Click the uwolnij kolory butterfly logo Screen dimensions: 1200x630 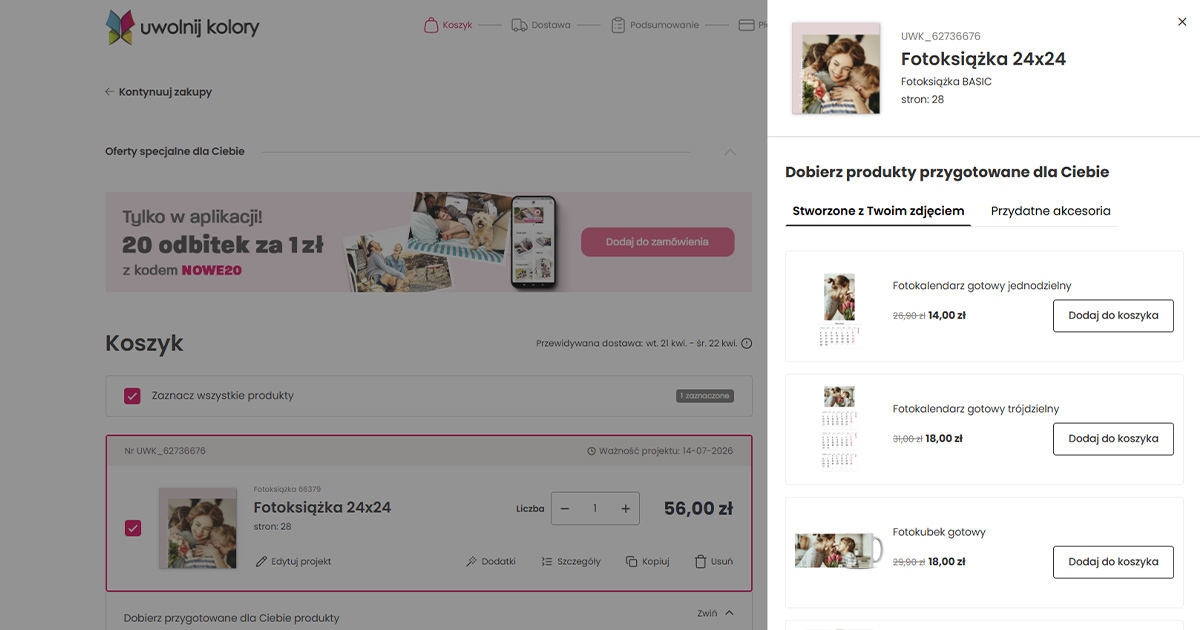click(120, 27)
